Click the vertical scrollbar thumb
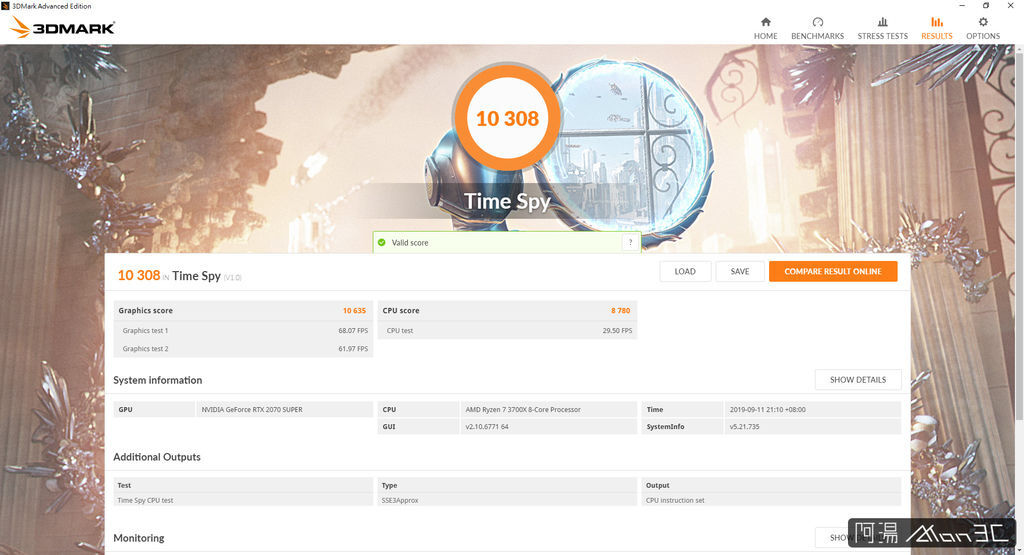The height and width of the screenshot is (555, 1024). click(x=1019, y=235)
